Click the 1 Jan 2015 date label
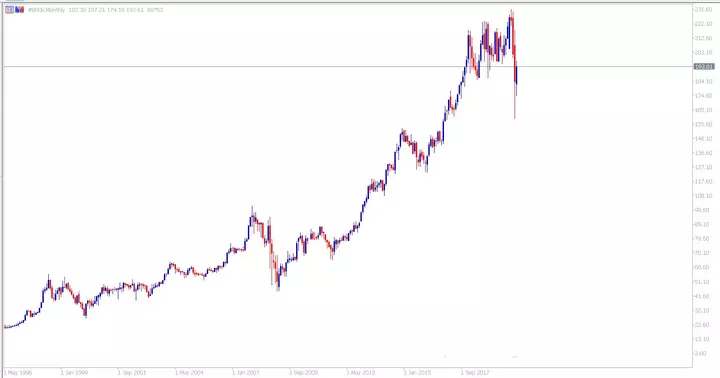 click(417, 372)
